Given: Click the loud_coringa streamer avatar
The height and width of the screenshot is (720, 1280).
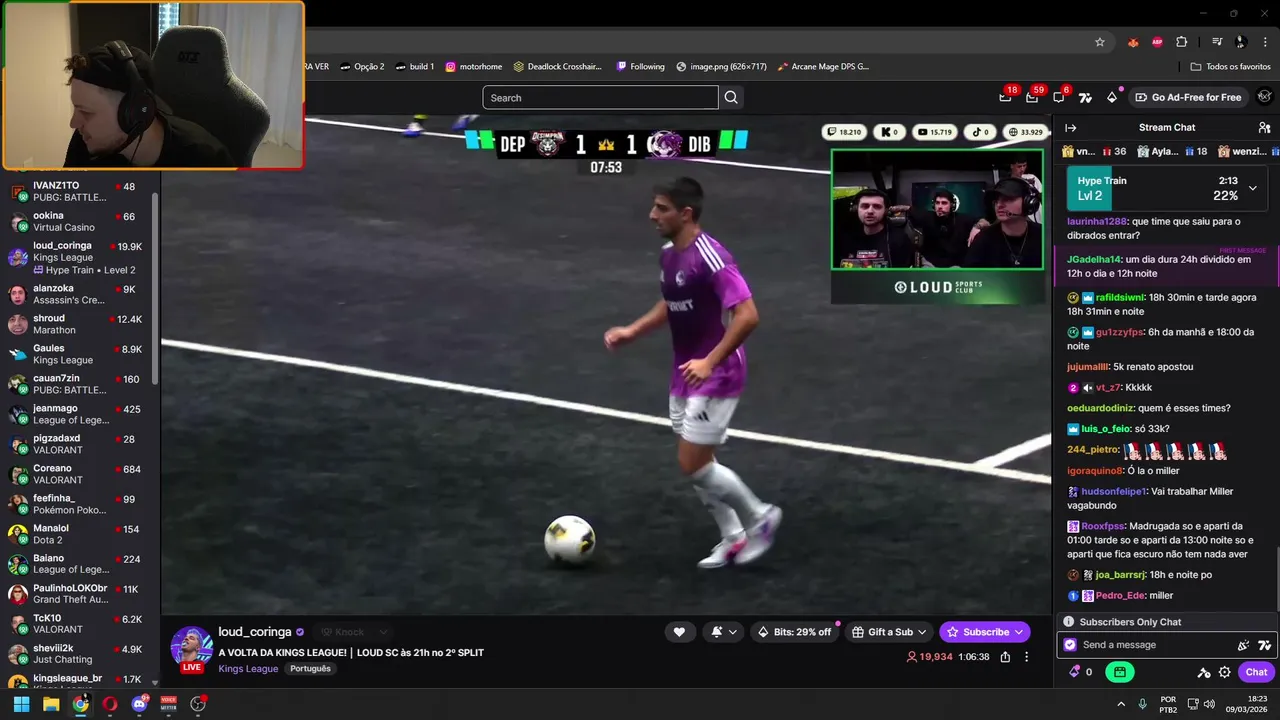Looking at the screenshot, I should coord(191,647).
